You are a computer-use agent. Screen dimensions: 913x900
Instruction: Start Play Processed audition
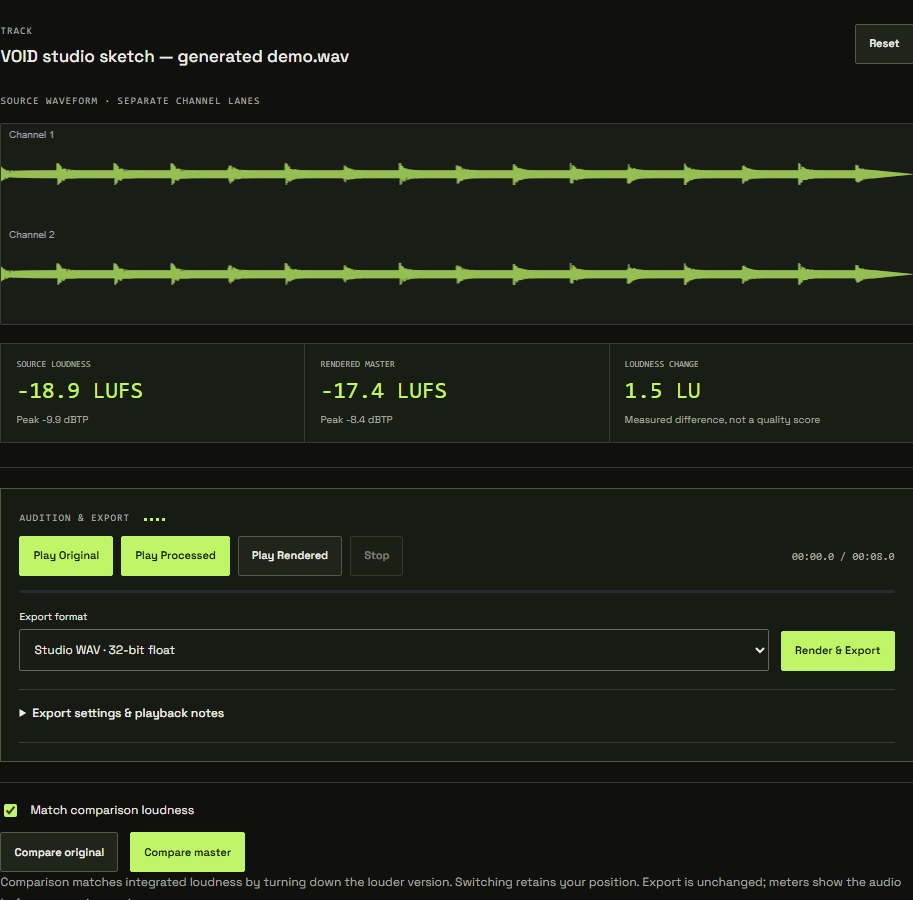[175, 556]
